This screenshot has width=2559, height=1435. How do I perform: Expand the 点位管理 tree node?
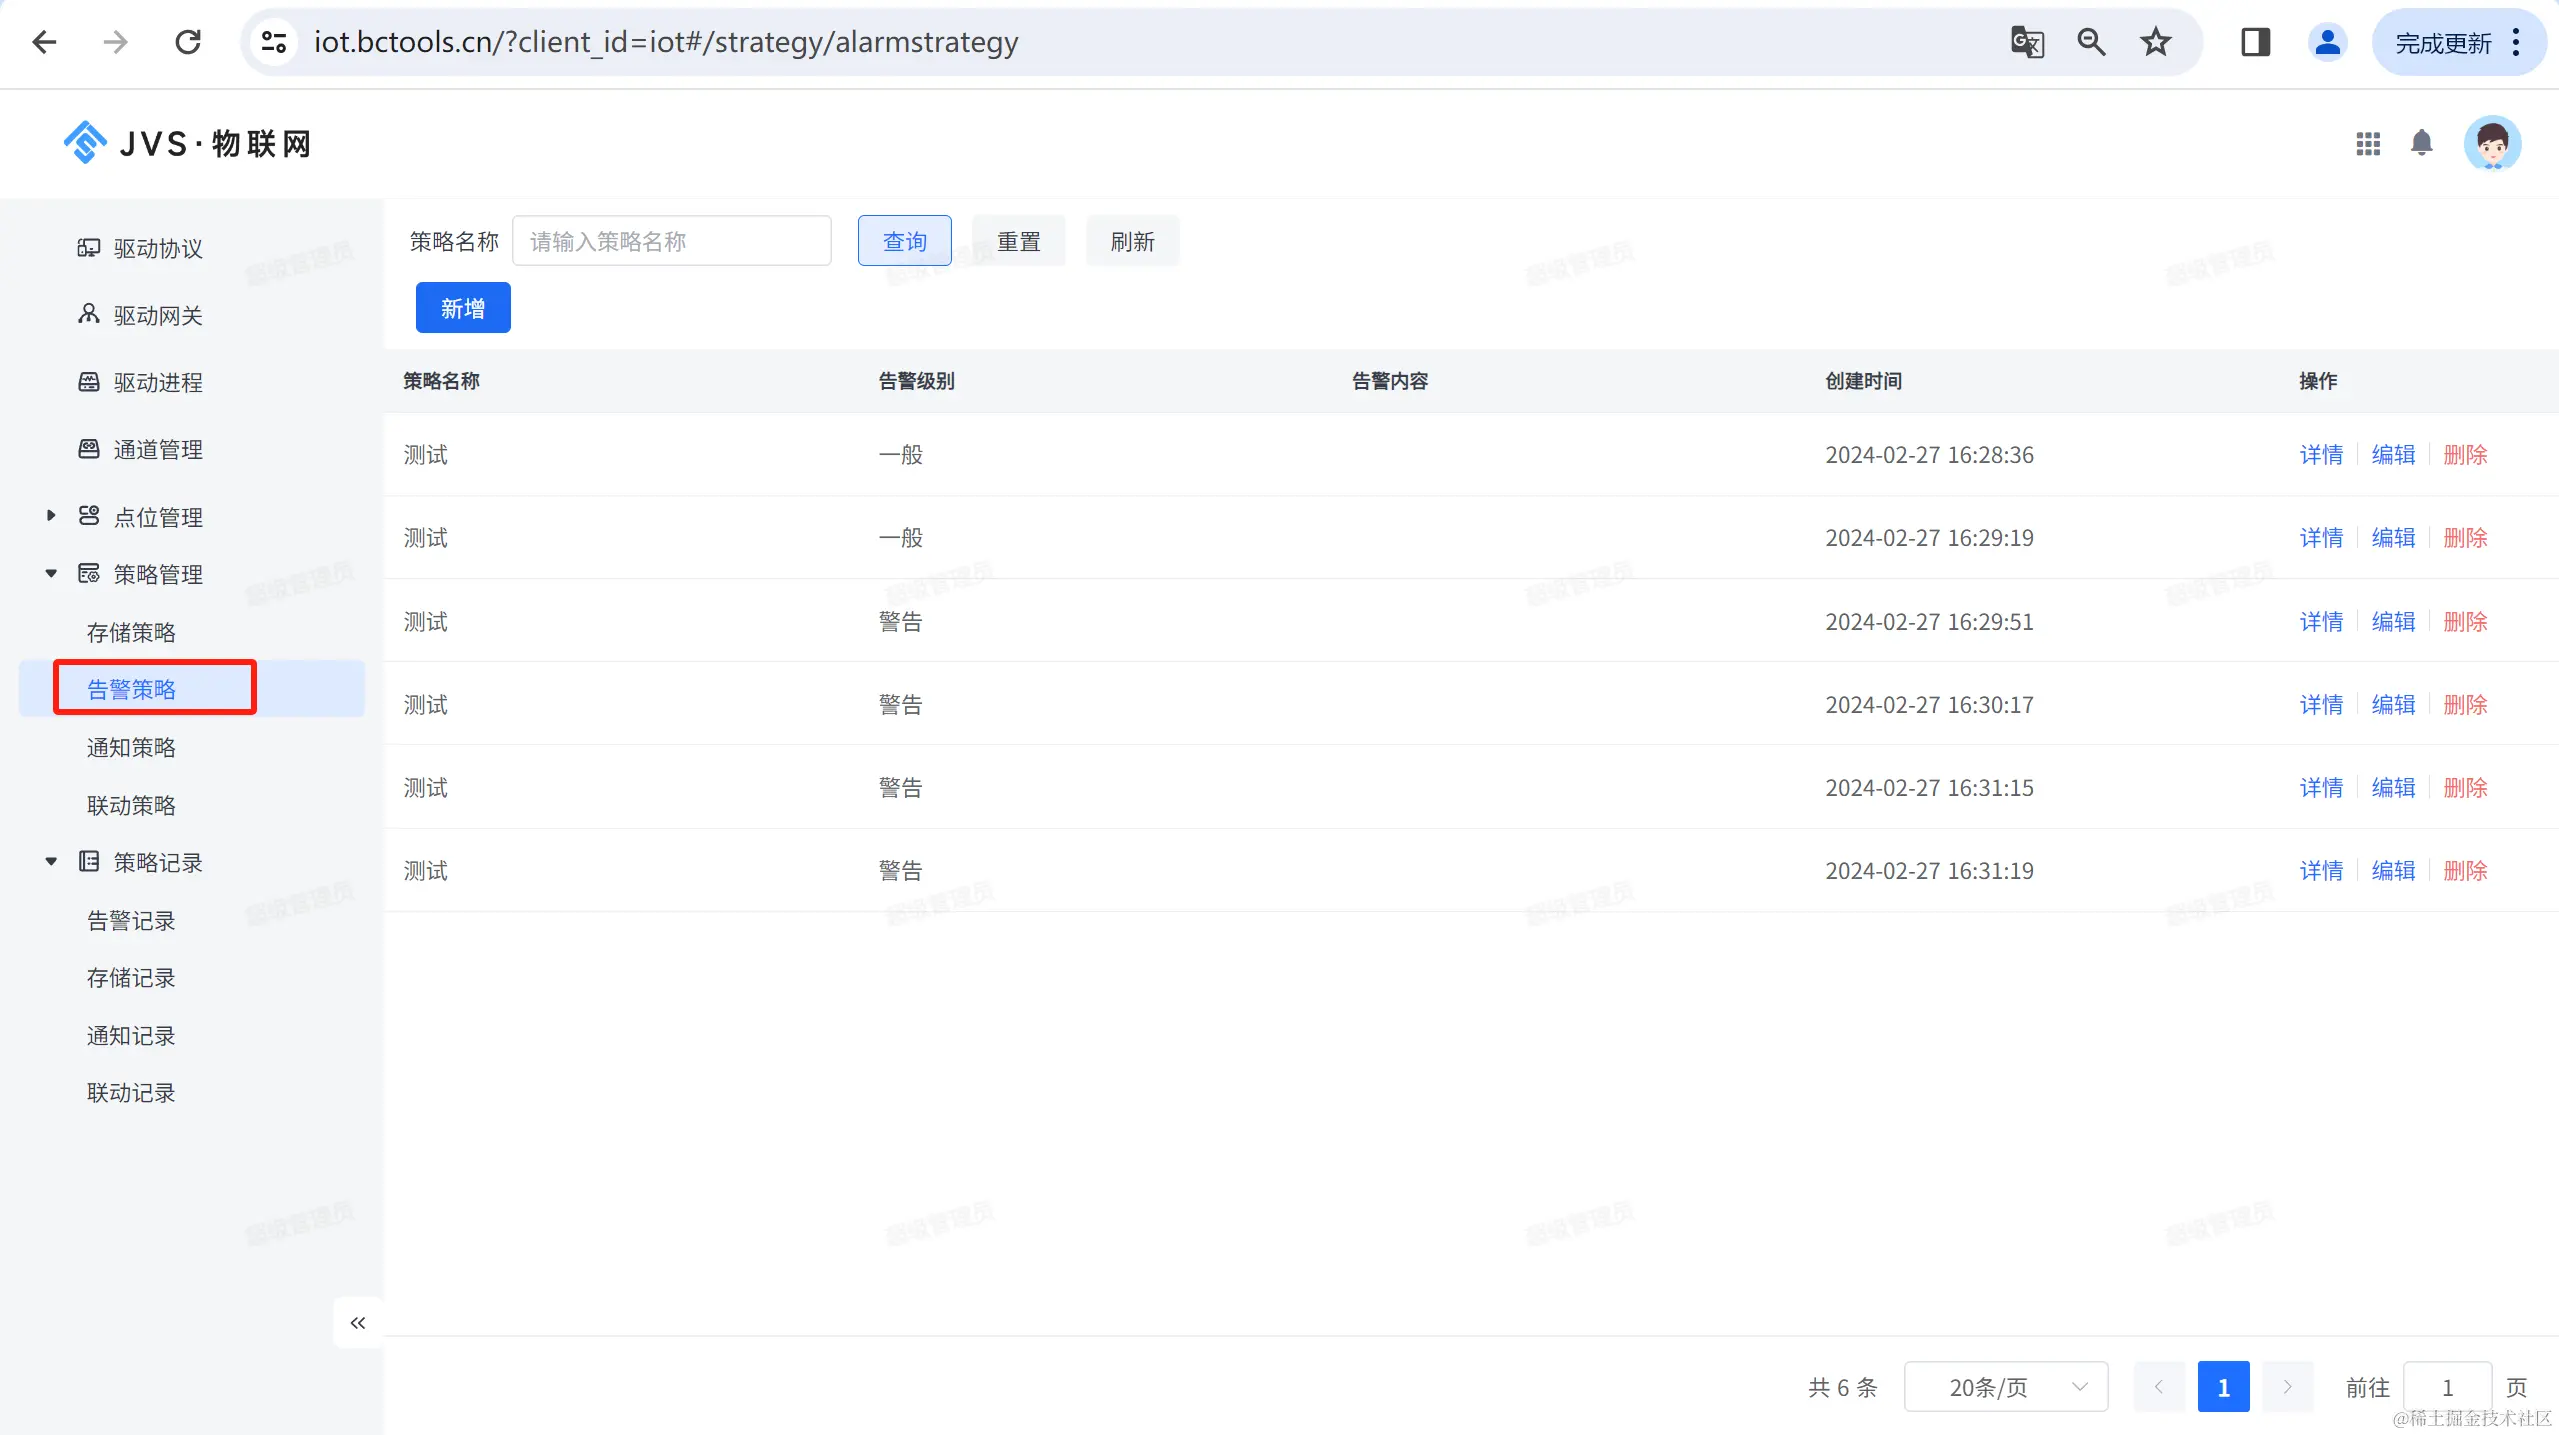pyautogui.click(x=51, y=516)
